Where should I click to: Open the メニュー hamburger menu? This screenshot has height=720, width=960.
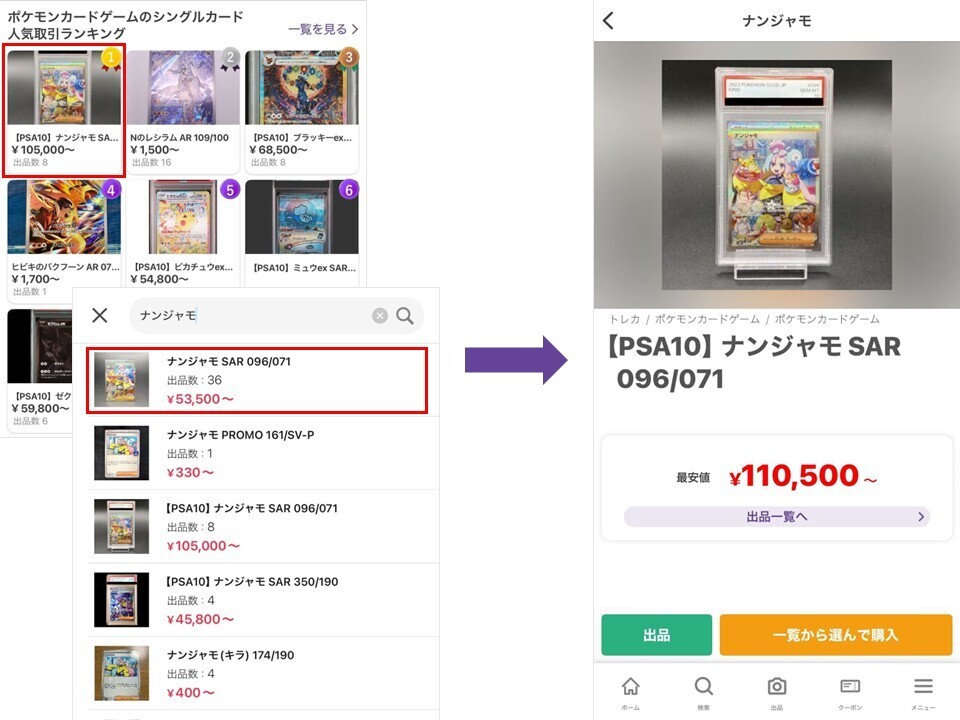pos(923,691)
